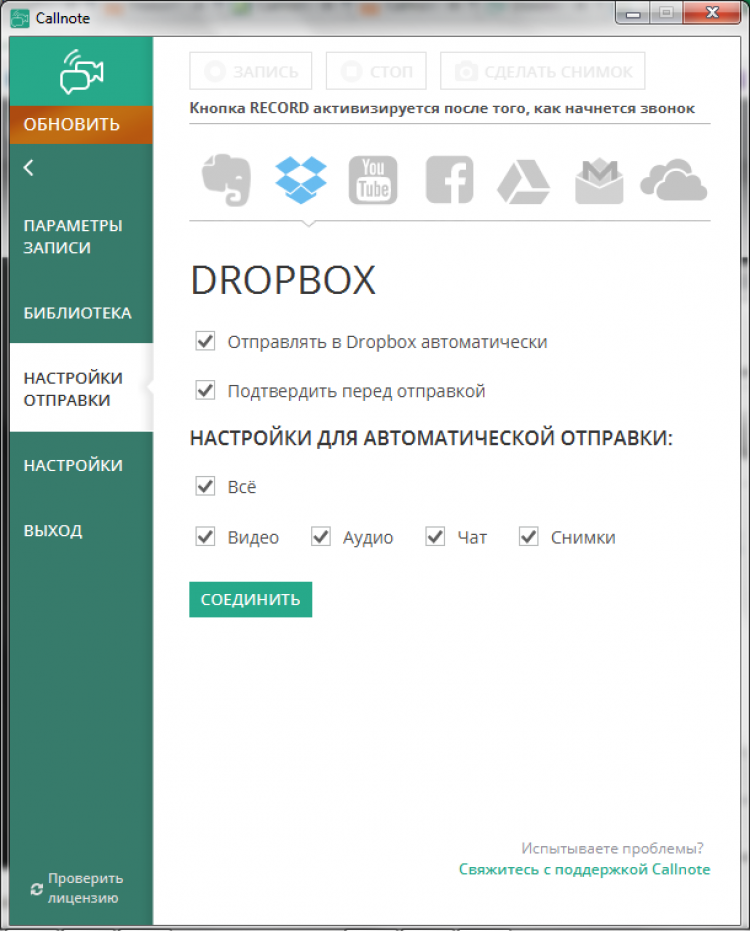Viewport: 750px width, 931px height.
Task: Toggle 'Отправлять в Dropbox автоматически' checkbox
Action: (x=205, y=341)
